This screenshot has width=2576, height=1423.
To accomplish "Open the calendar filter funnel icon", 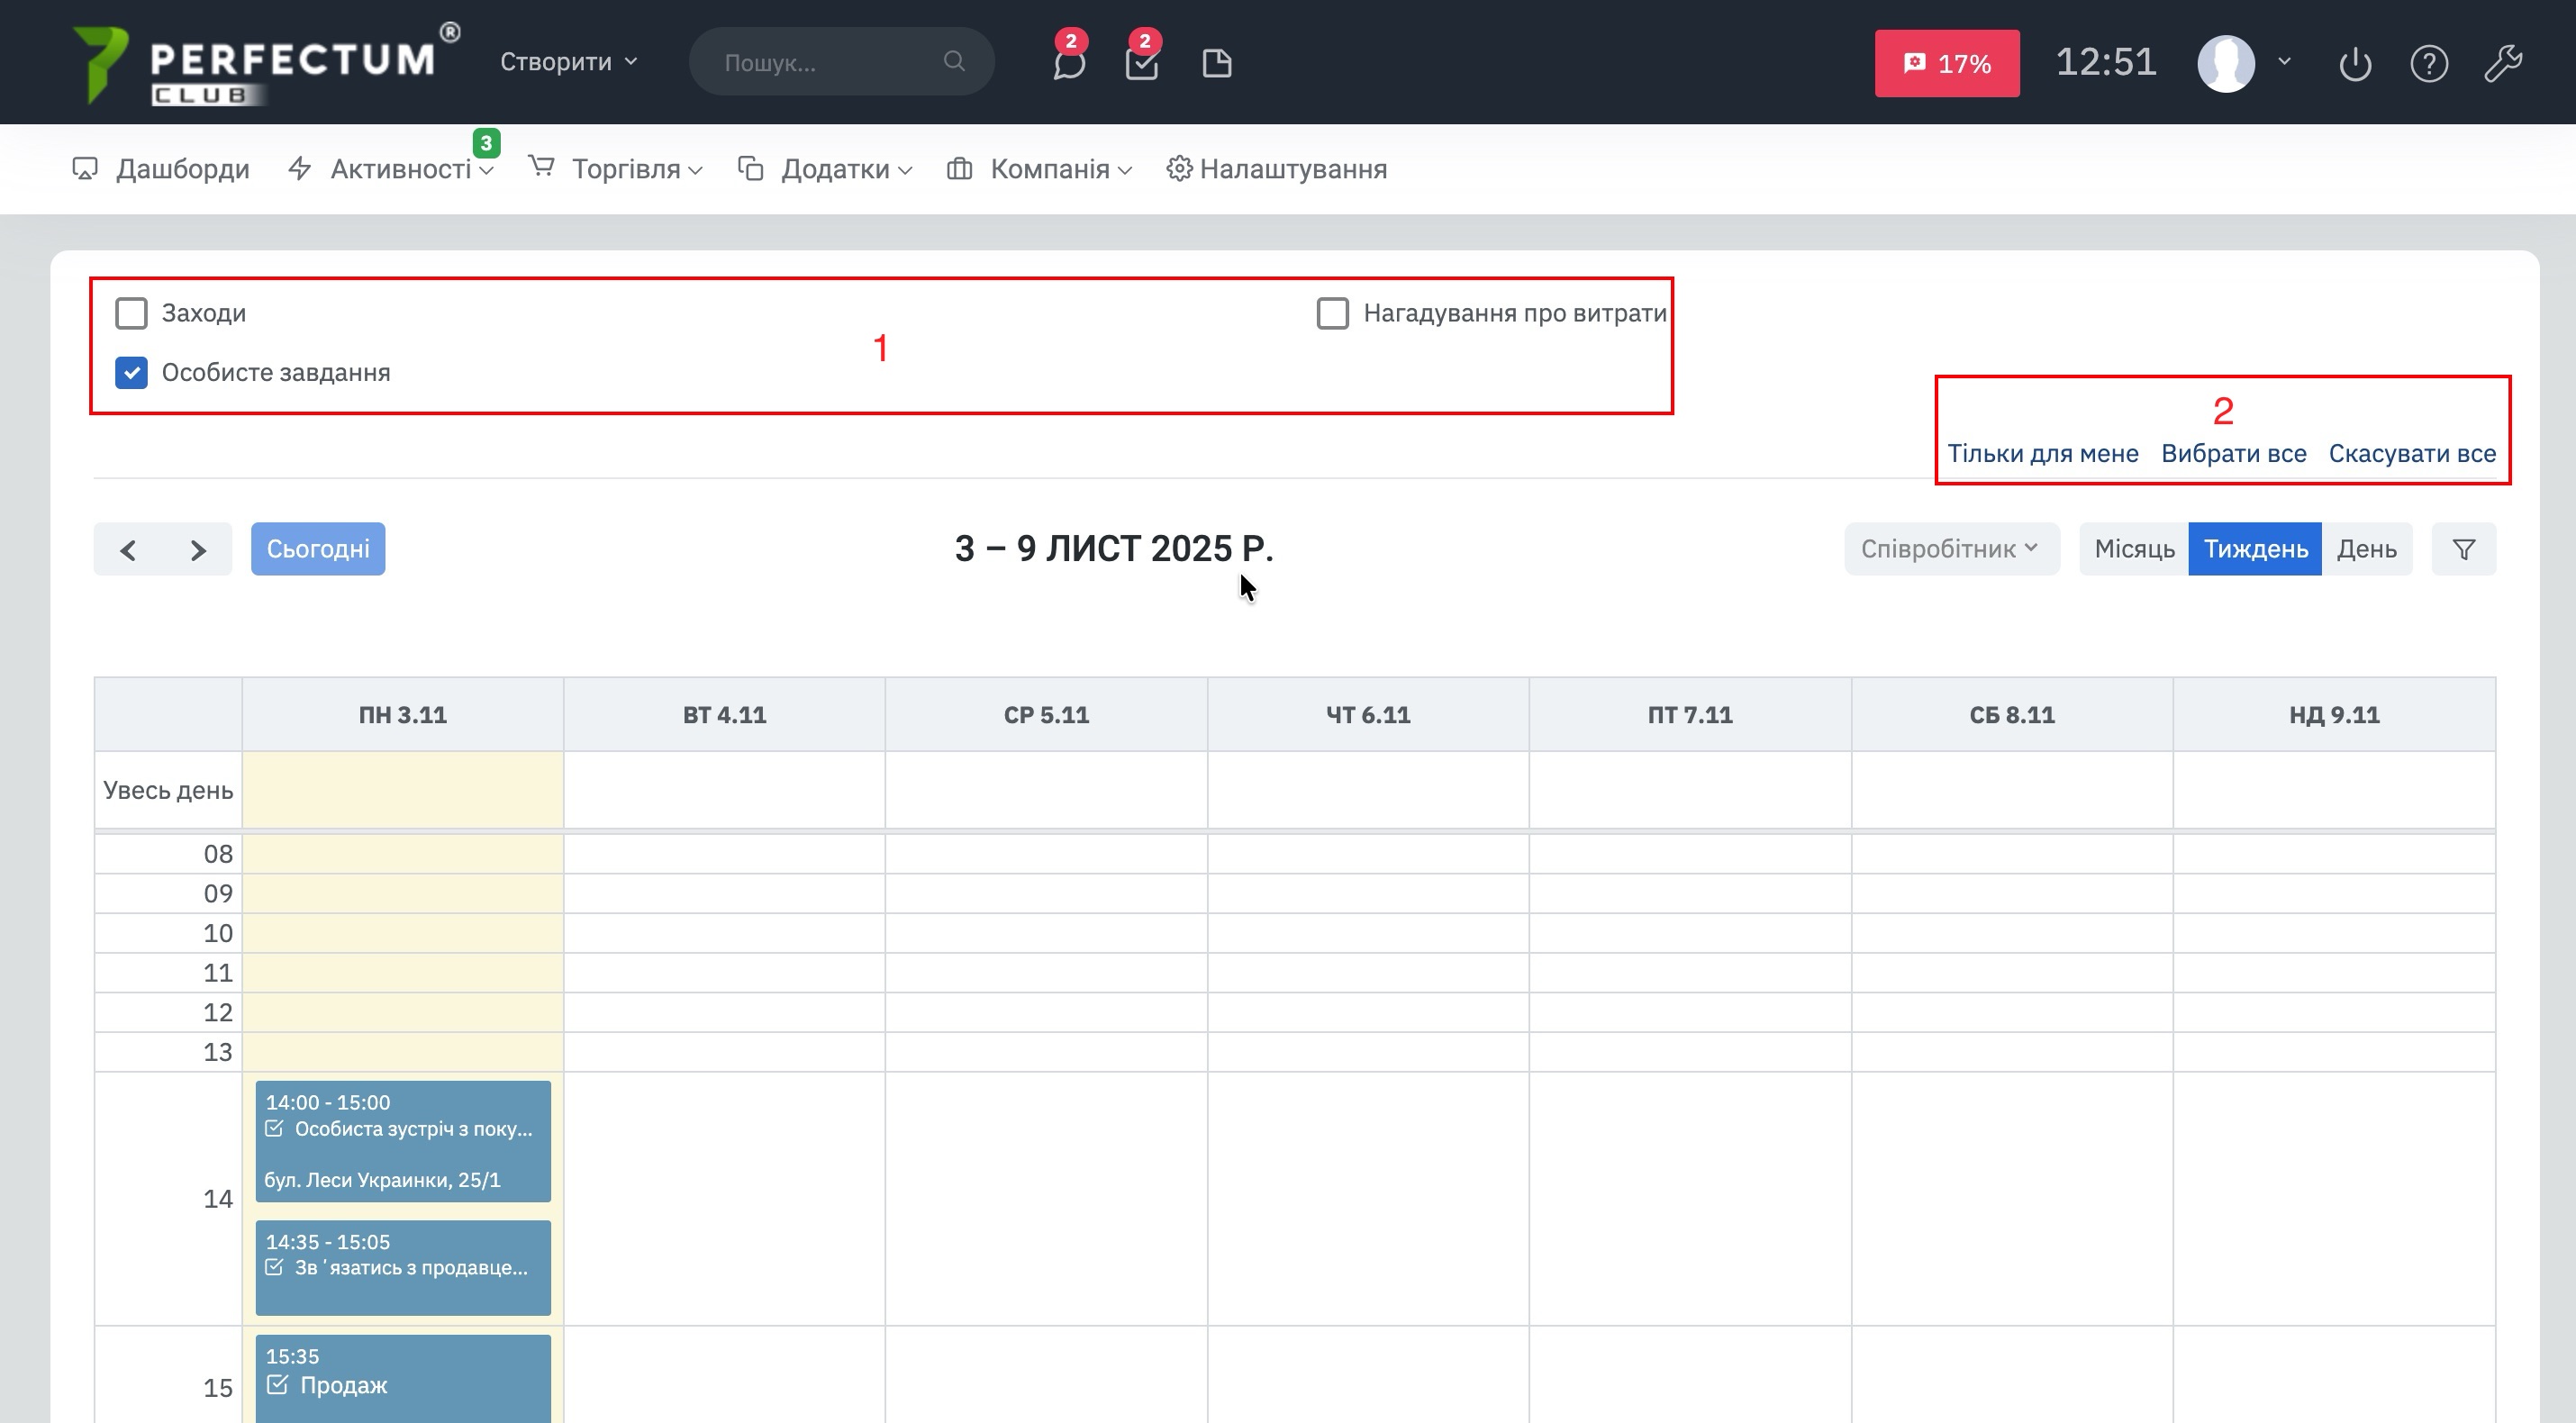I will click(x=2464, y=549).
